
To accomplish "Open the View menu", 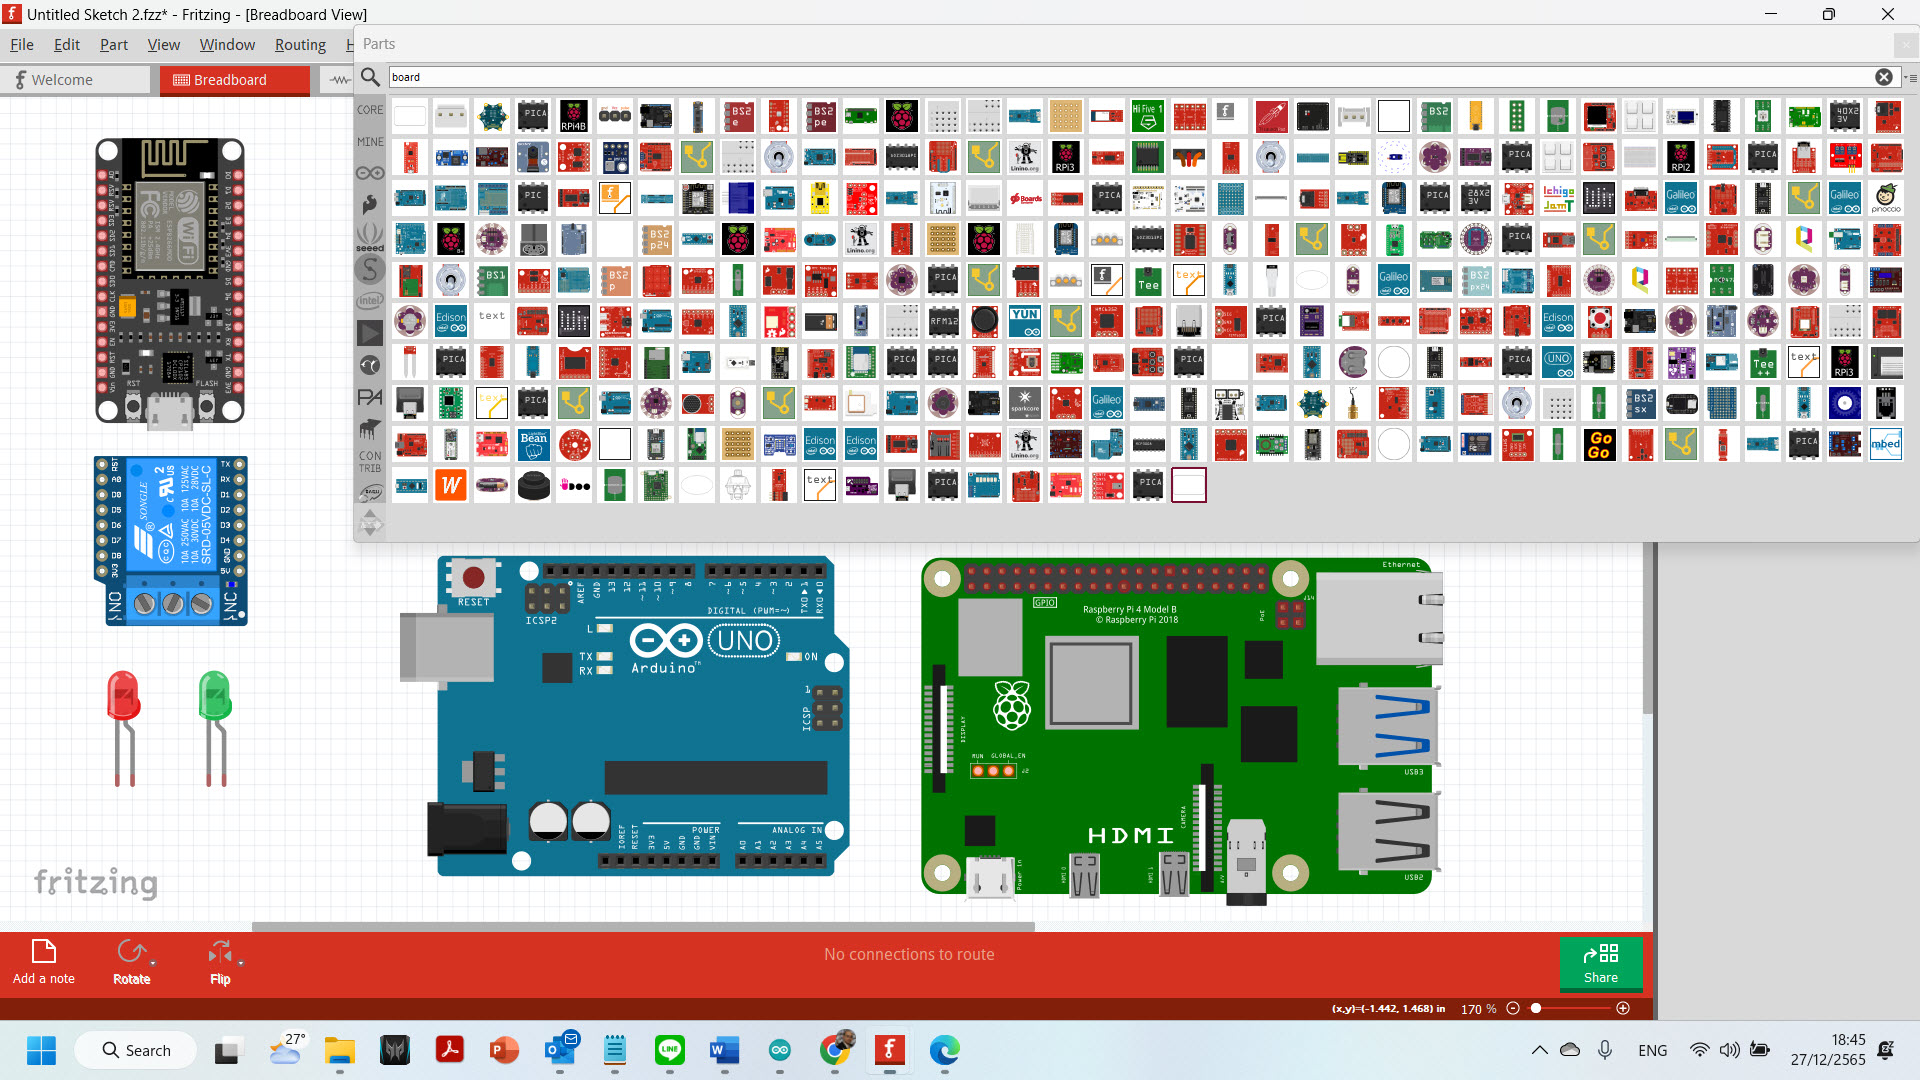I will pyautogui.click(x=164, y=44).
